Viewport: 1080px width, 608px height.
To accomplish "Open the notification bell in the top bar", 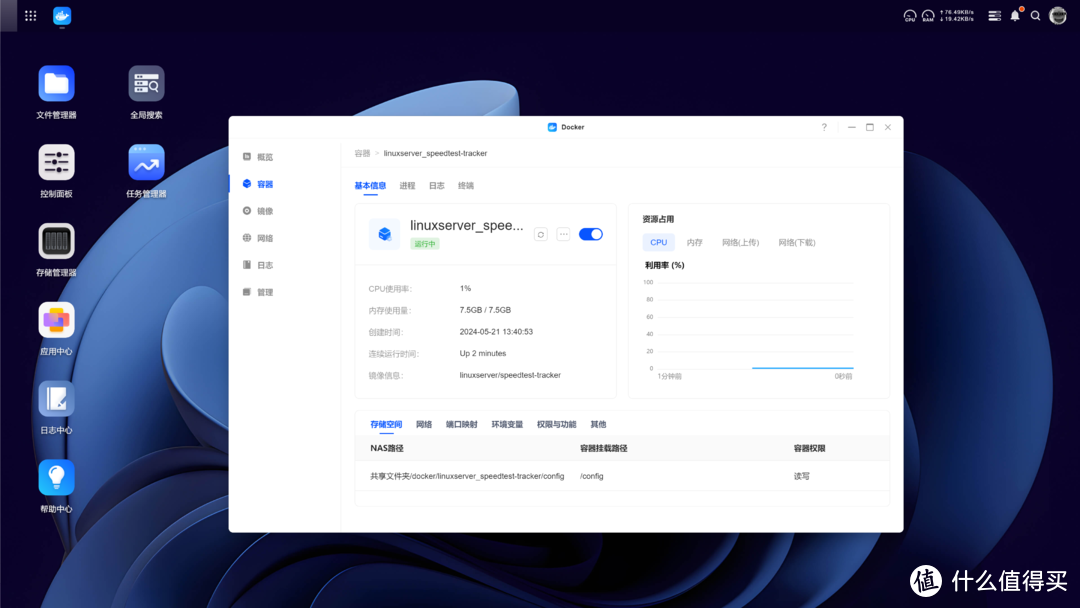I will tap(1014, 15).
